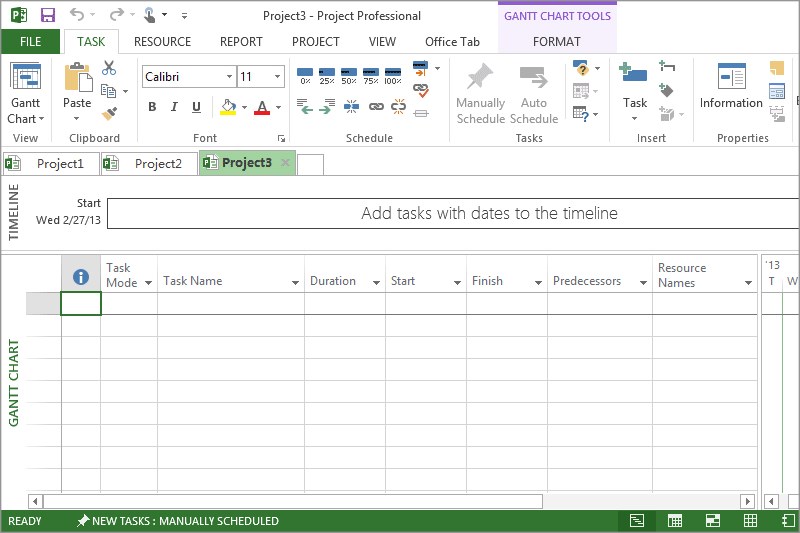This screenshot has width=800, height=533.
Task: Open the RESOURCE ribbon tab
Action: coord(162,42)
